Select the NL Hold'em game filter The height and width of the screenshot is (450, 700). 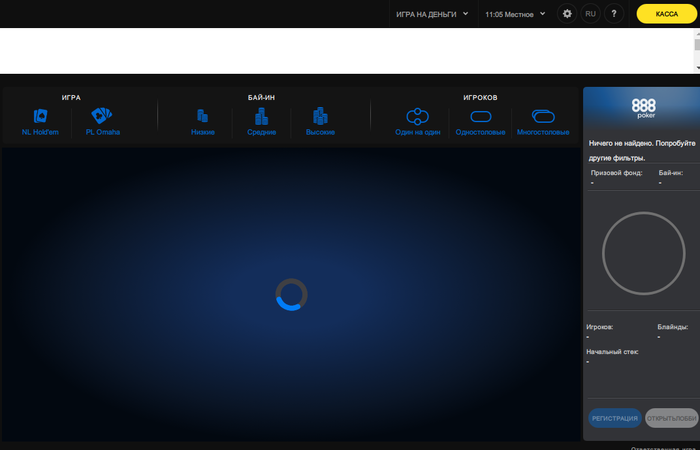(x=40, y=122)
